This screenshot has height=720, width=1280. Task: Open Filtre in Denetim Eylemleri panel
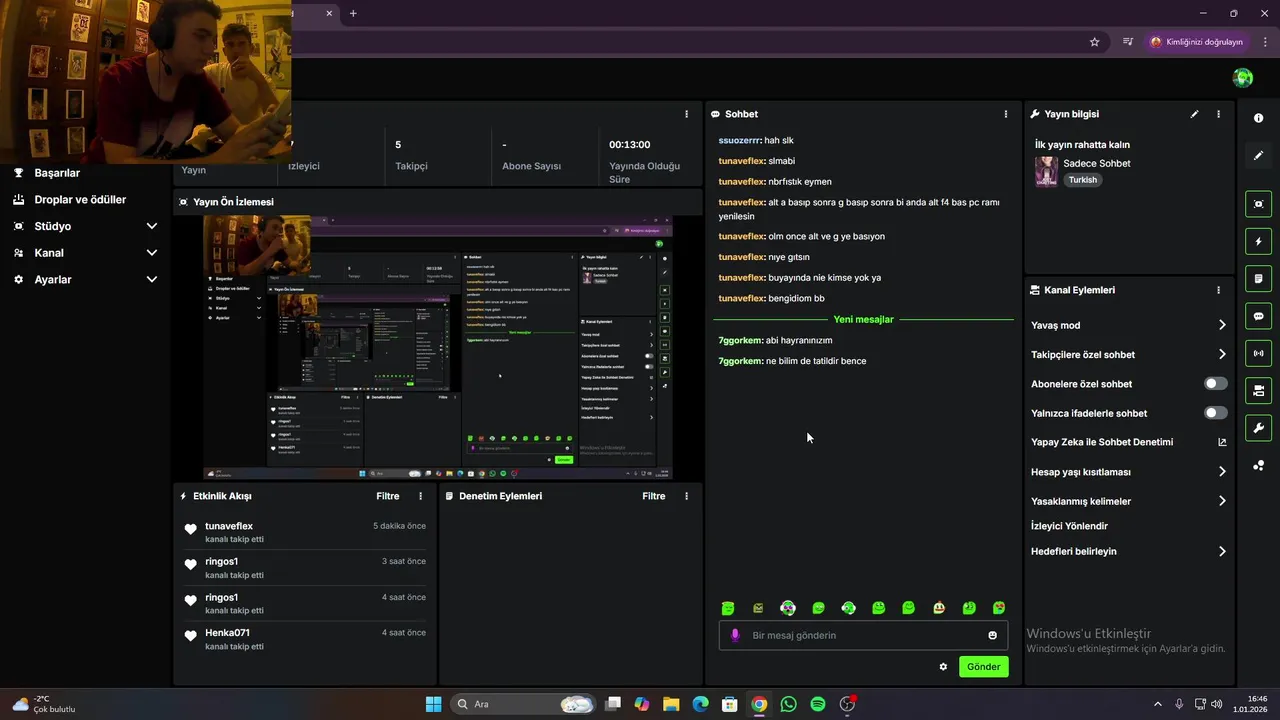pyautogui.click(x=654, y=496)
